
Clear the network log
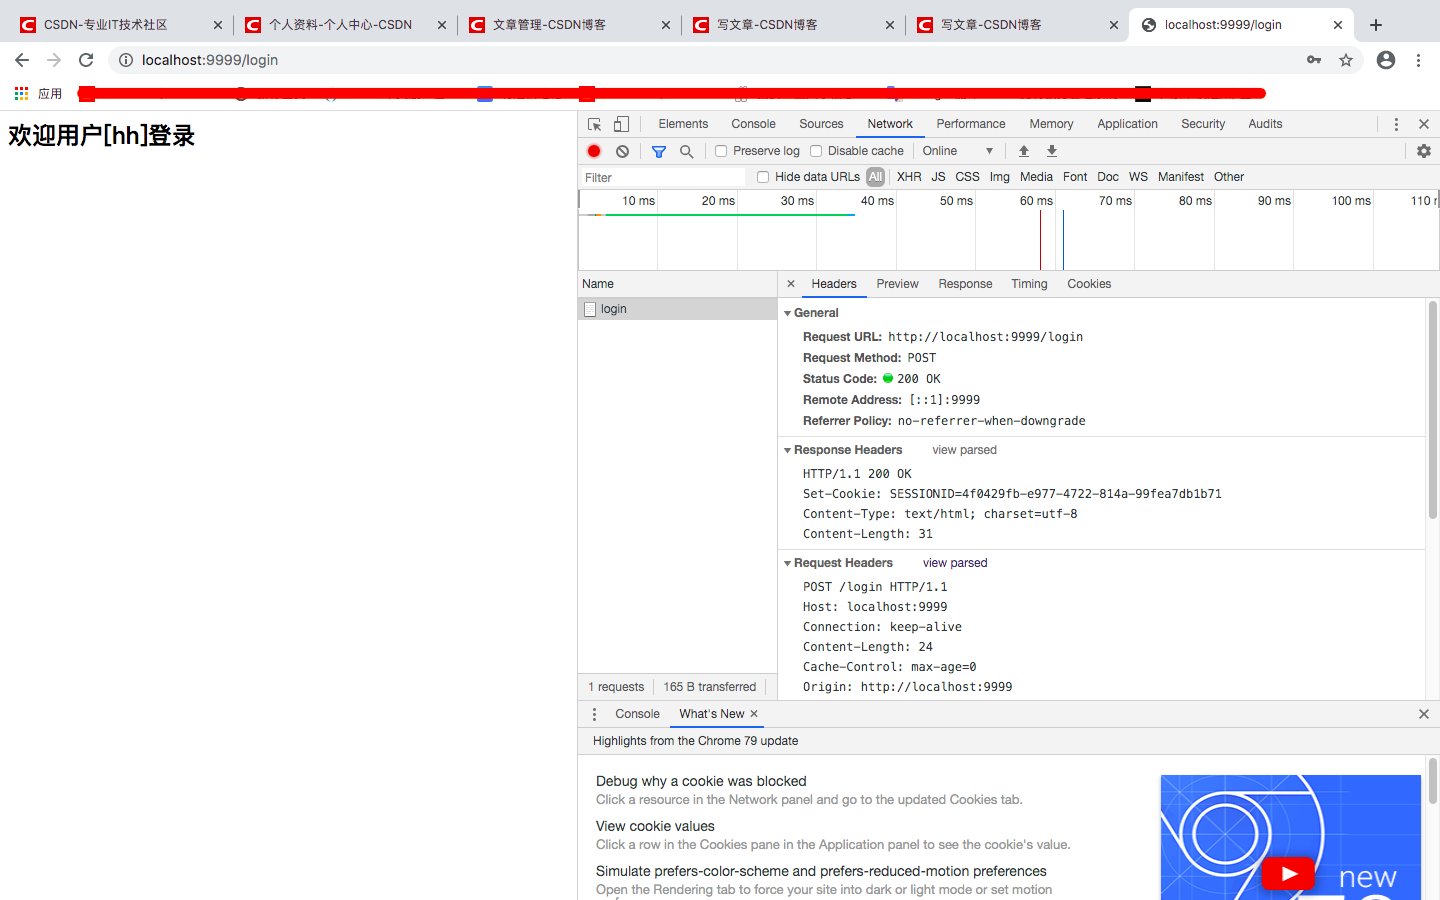622,151
